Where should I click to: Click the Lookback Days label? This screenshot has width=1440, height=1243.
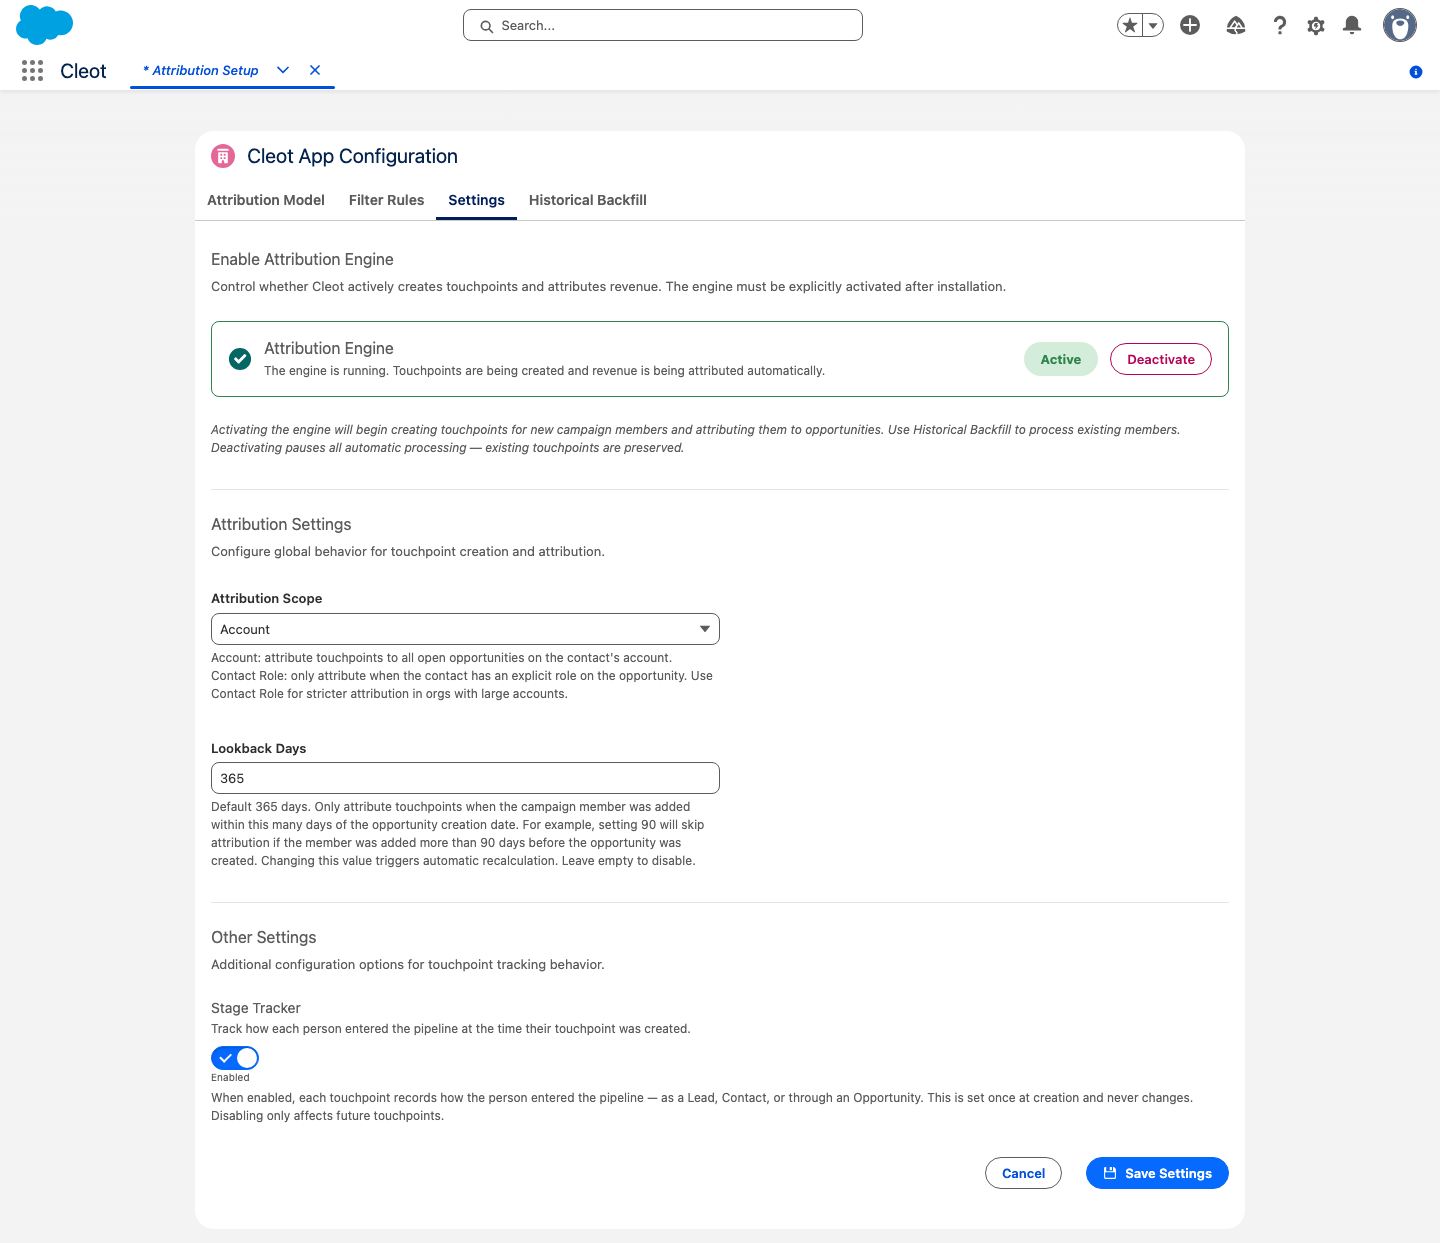(259, 748)
